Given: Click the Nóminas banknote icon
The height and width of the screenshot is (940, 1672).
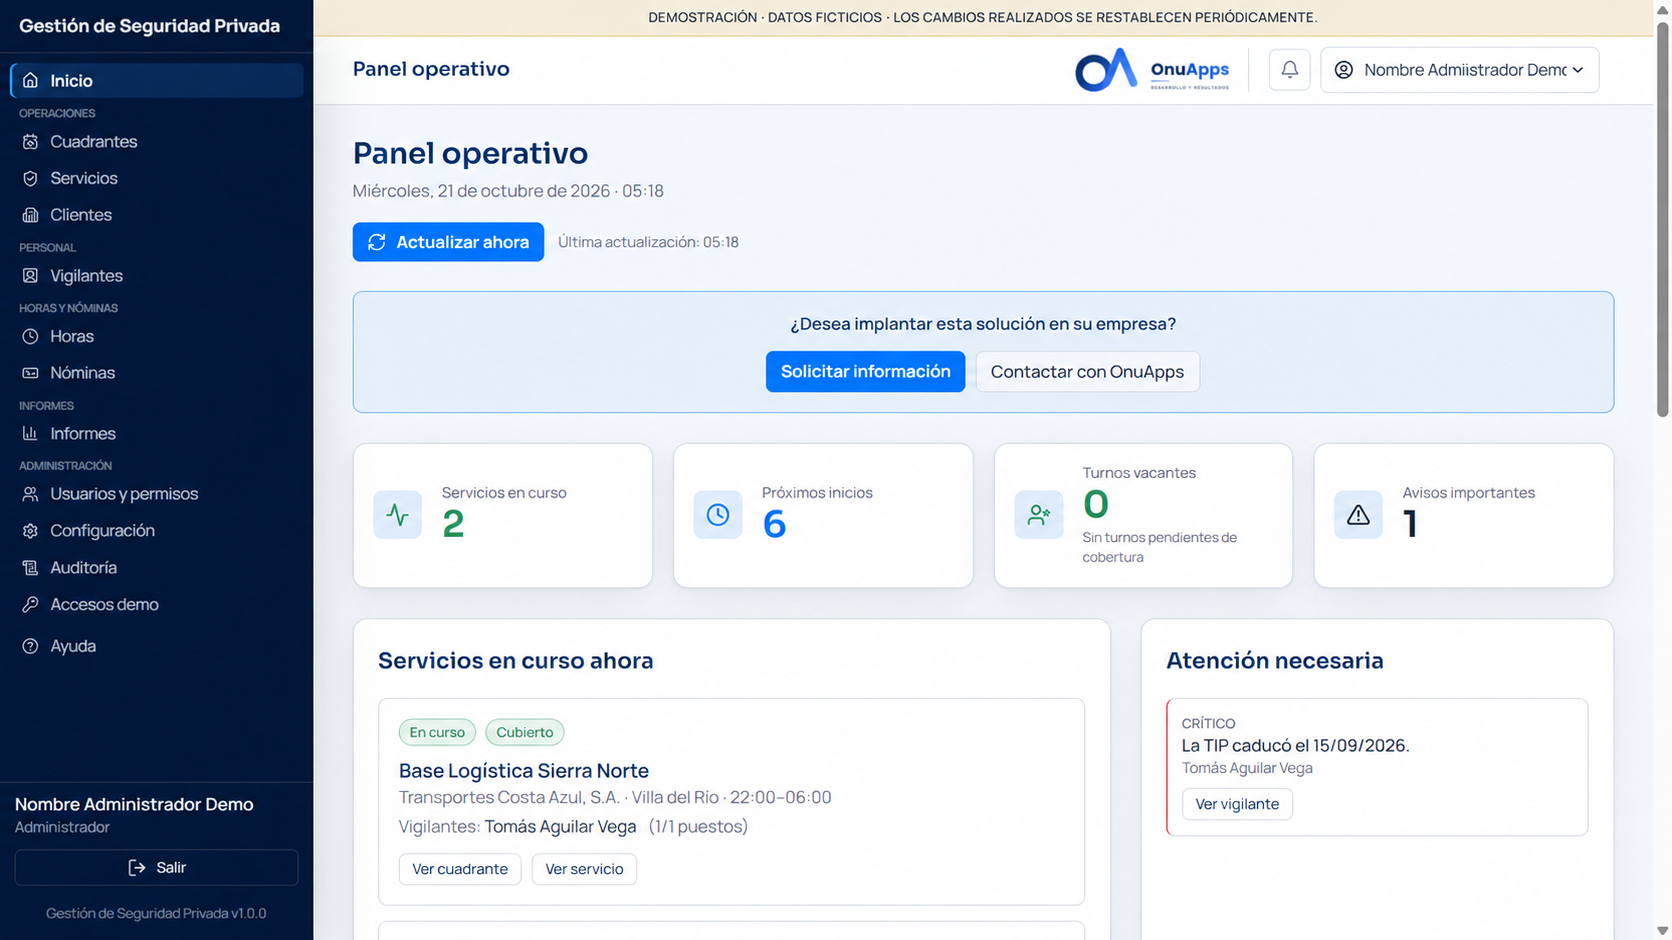Looking at the screenshot, I should tap(31, 373).
